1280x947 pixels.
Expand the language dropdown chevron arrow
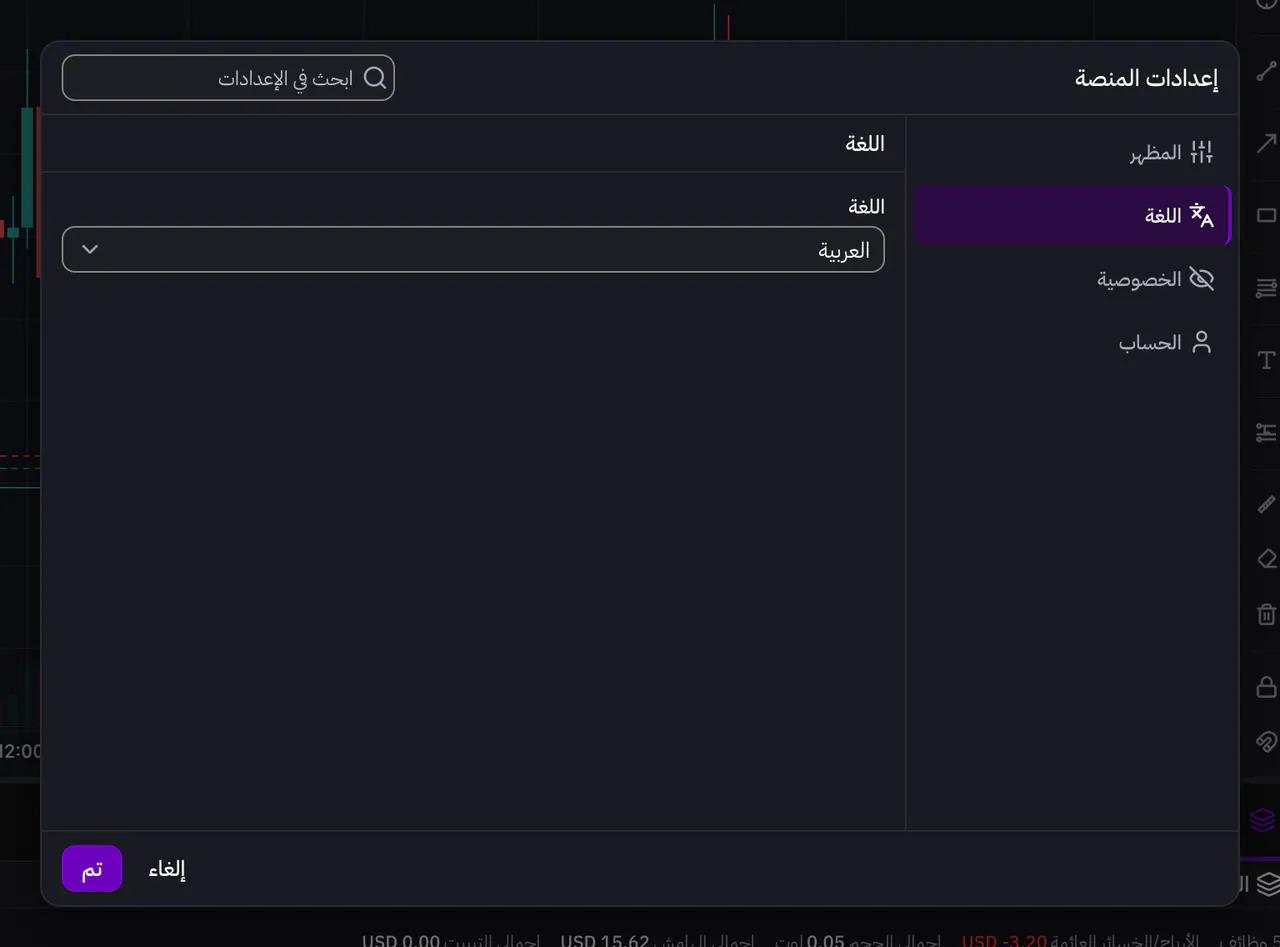point(90,249)
